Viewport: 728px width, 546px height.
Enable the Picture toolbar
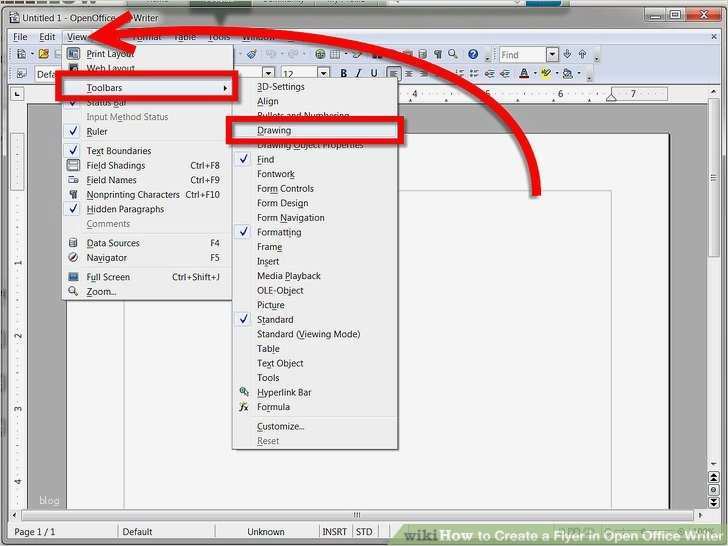pyautogui.click(x=315, y=305)
